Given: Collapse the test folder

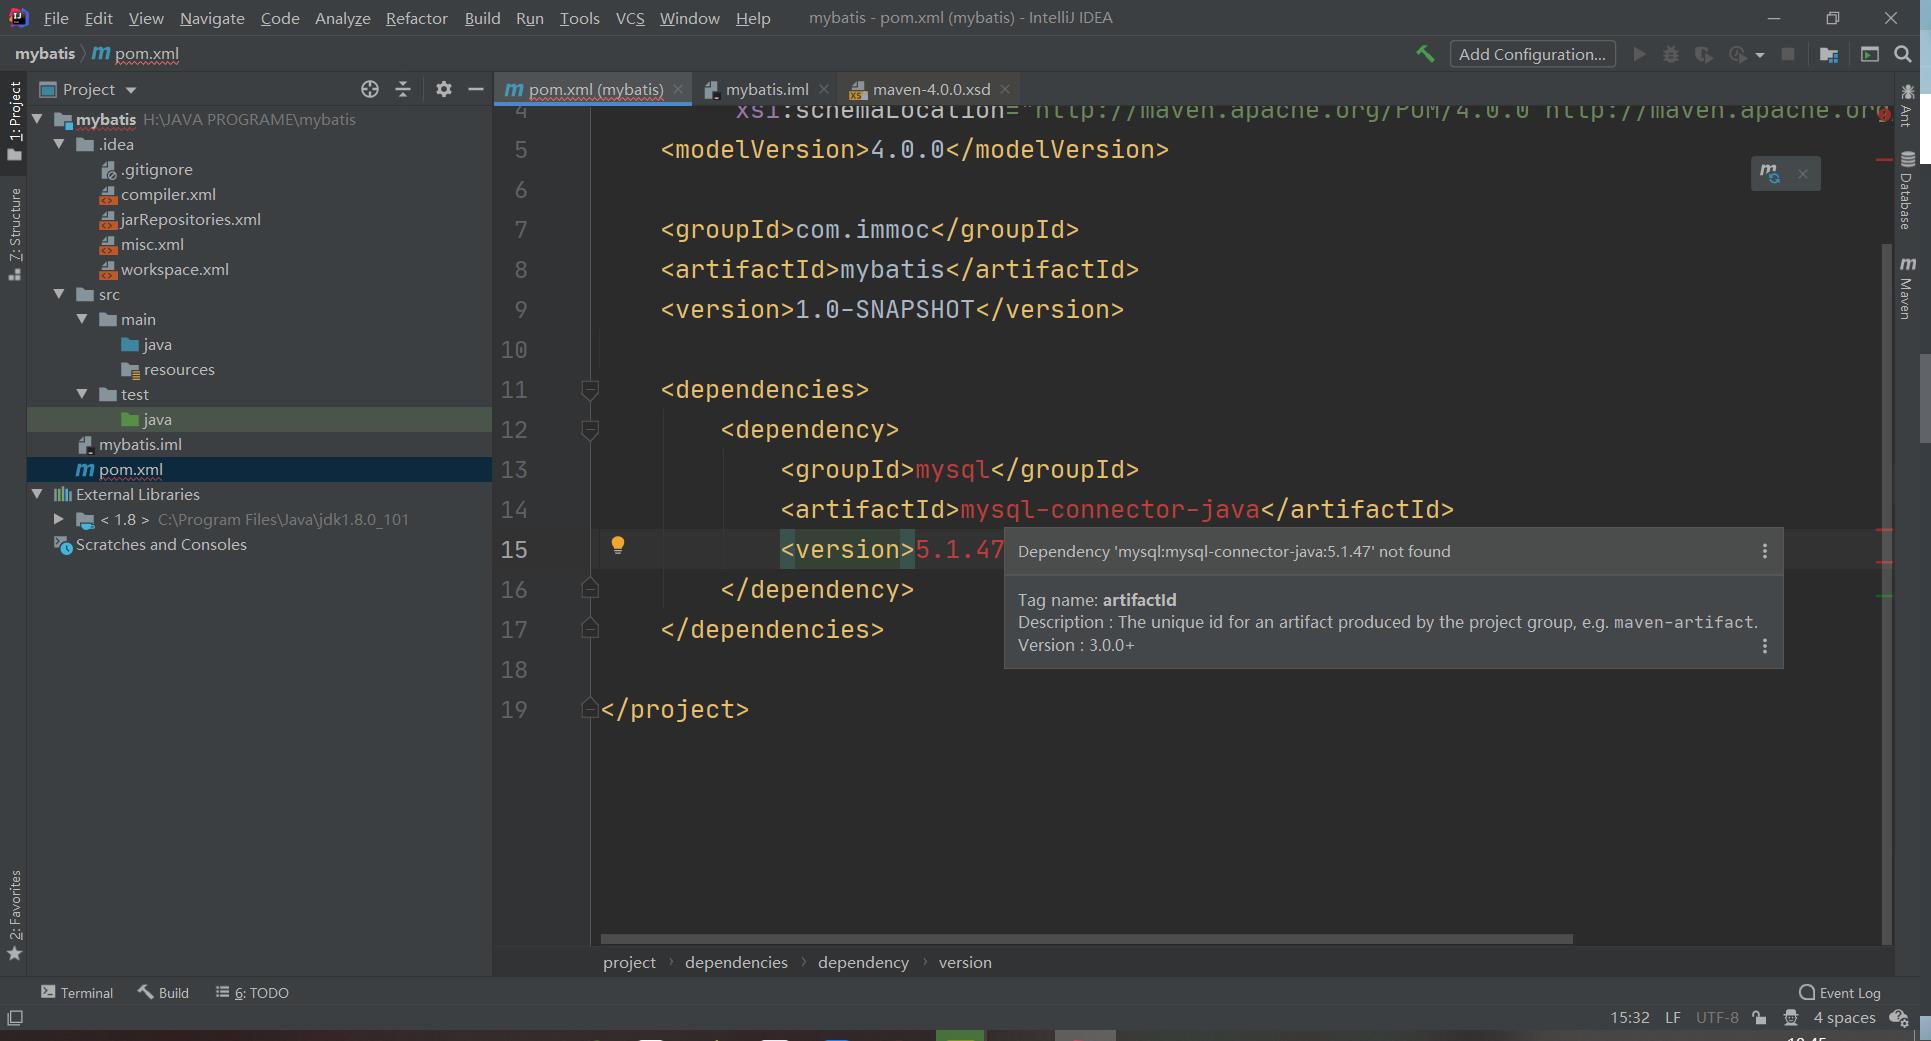Looking at the screenshot, I should click(x=82, y=394).
